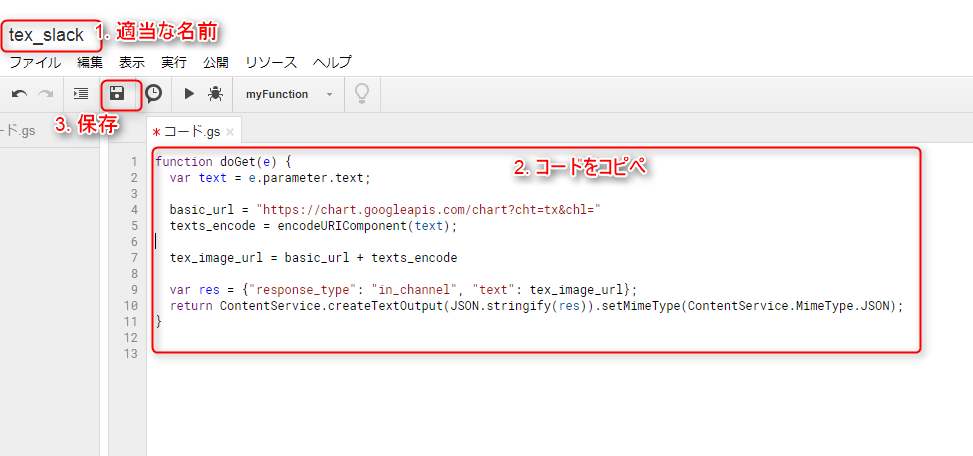Click the 'function doGet(e) {' line
The height and width of the screenshot is (456, 973).
(x=223, y=162)
